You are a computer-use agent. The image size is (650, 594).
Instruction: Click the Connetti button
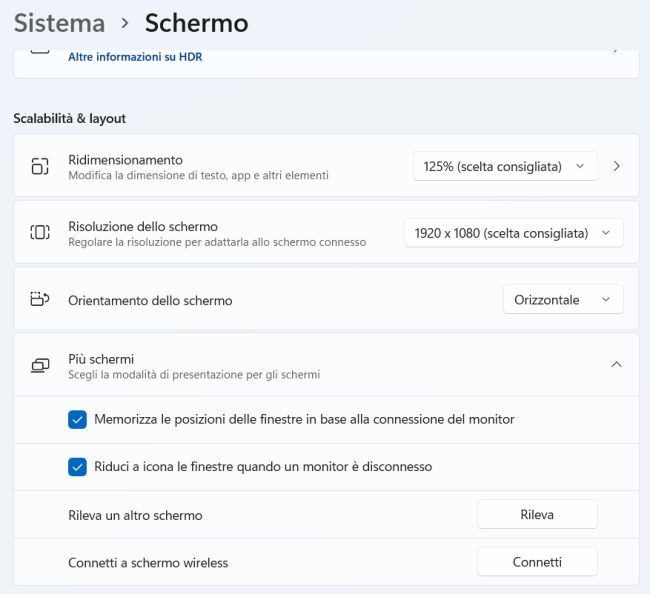537,562
